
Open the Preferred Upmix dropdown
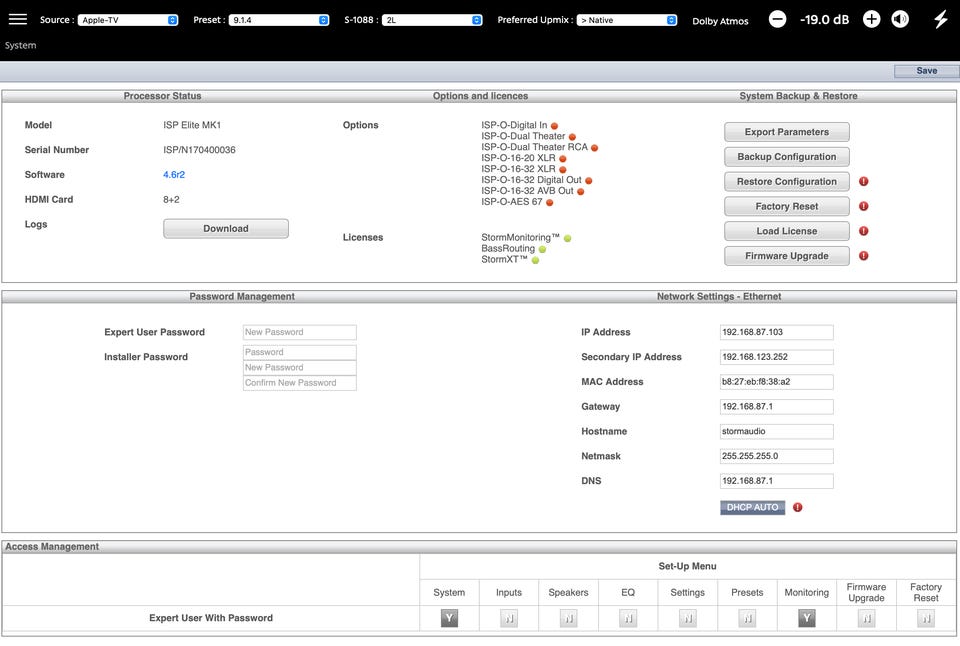[627, 20]
